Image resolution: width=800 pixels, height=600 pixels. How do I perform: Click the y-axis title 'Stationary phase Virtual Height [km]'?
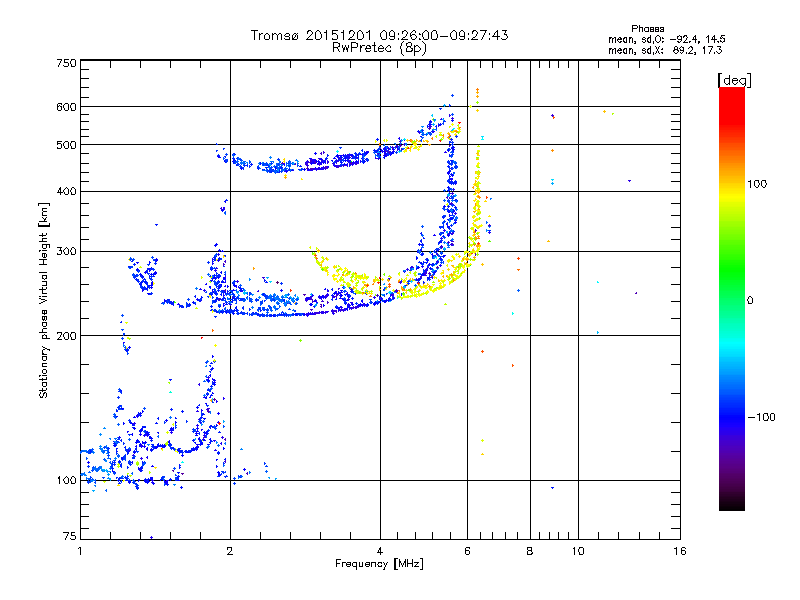coord(44,300)
